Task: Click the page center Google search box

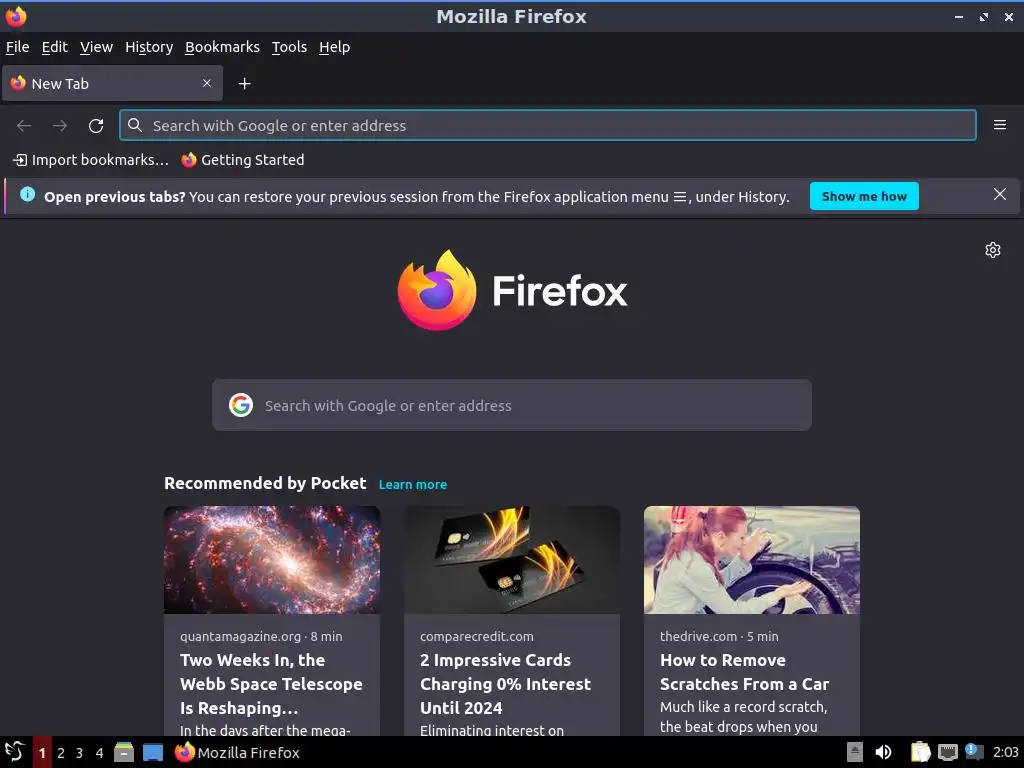Action: [511, 406]
